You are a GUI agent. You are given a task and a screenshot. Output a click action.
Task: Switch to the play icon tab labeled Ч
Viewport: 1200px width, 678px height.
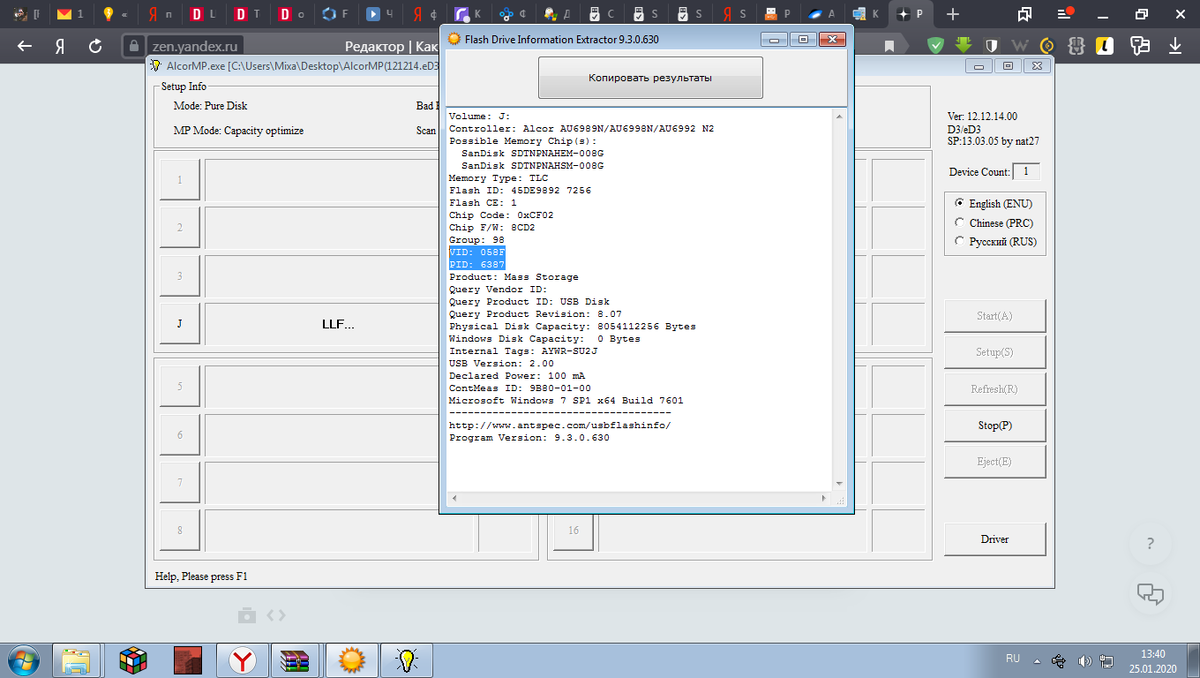point(379,14)
